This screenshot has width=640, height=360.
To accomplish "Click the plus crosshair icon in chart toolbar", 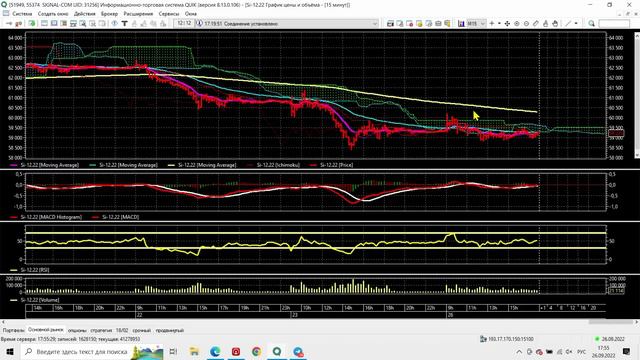I will [x=492, y=24].
